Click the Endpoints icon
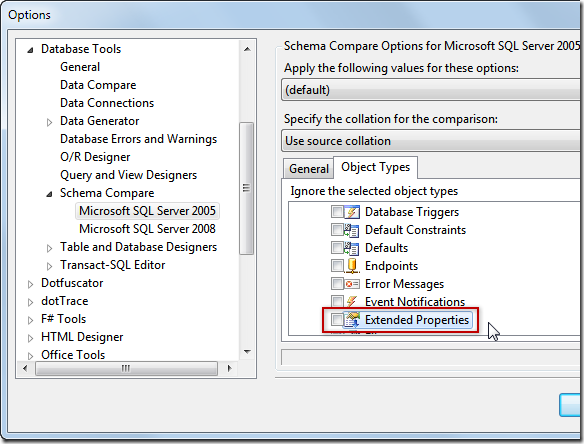This screenshot has height=444, width=584. tap(352, 266)
